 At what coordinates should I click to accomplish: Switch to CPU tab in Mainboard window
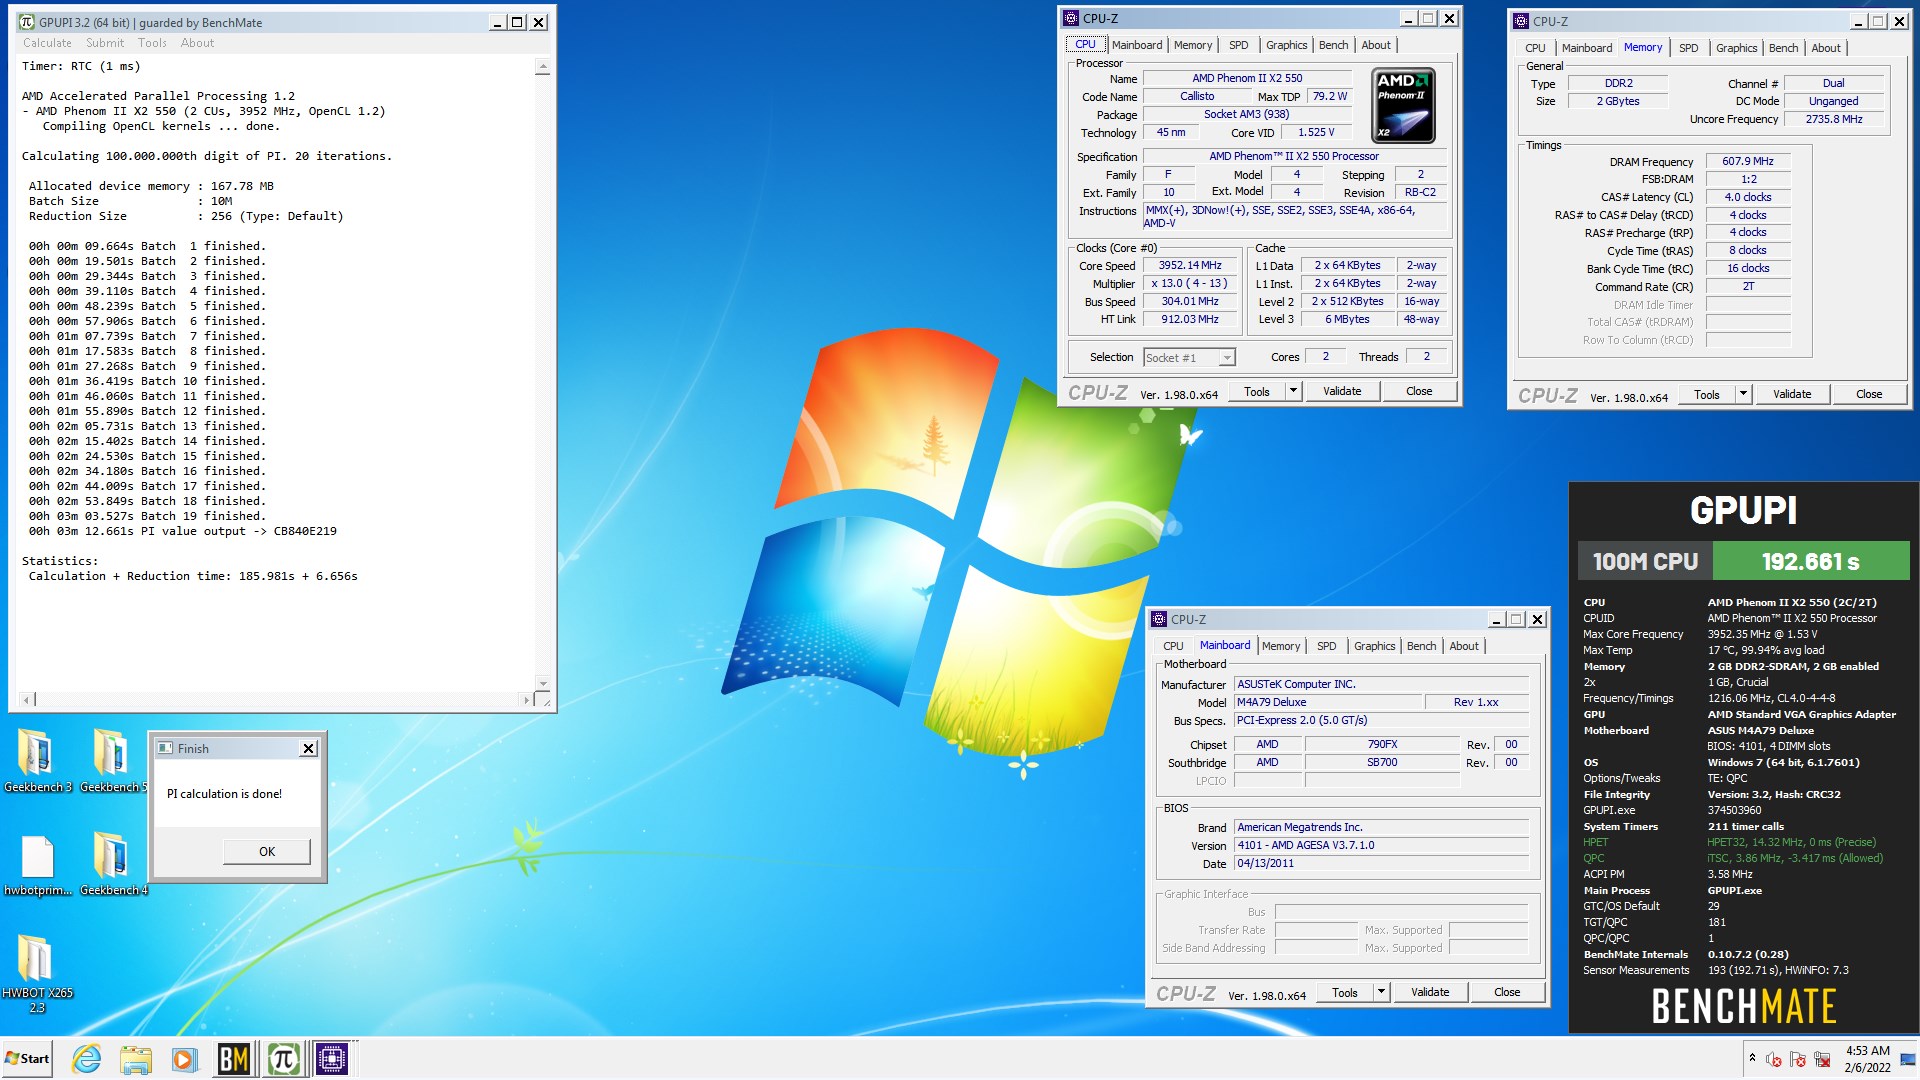(x=1173, y=646)
